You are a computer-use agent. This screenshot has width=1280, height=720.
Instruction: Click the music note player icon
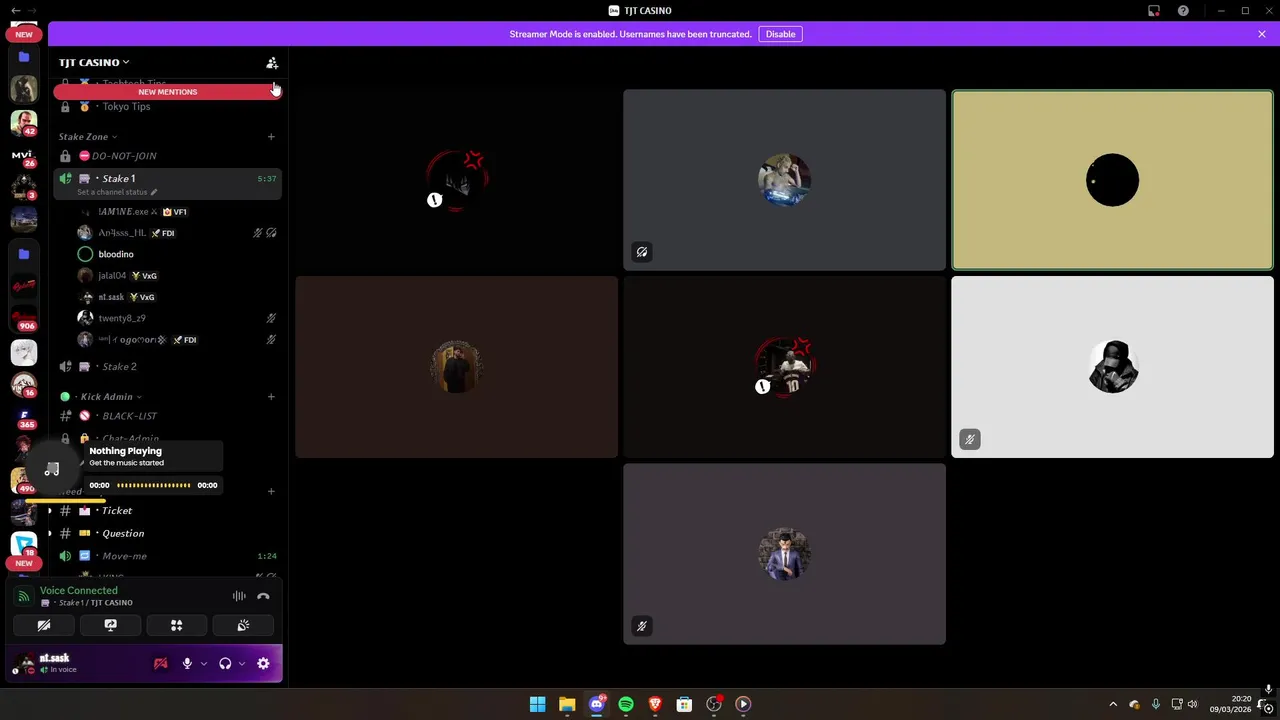click(x=52, y=469)
